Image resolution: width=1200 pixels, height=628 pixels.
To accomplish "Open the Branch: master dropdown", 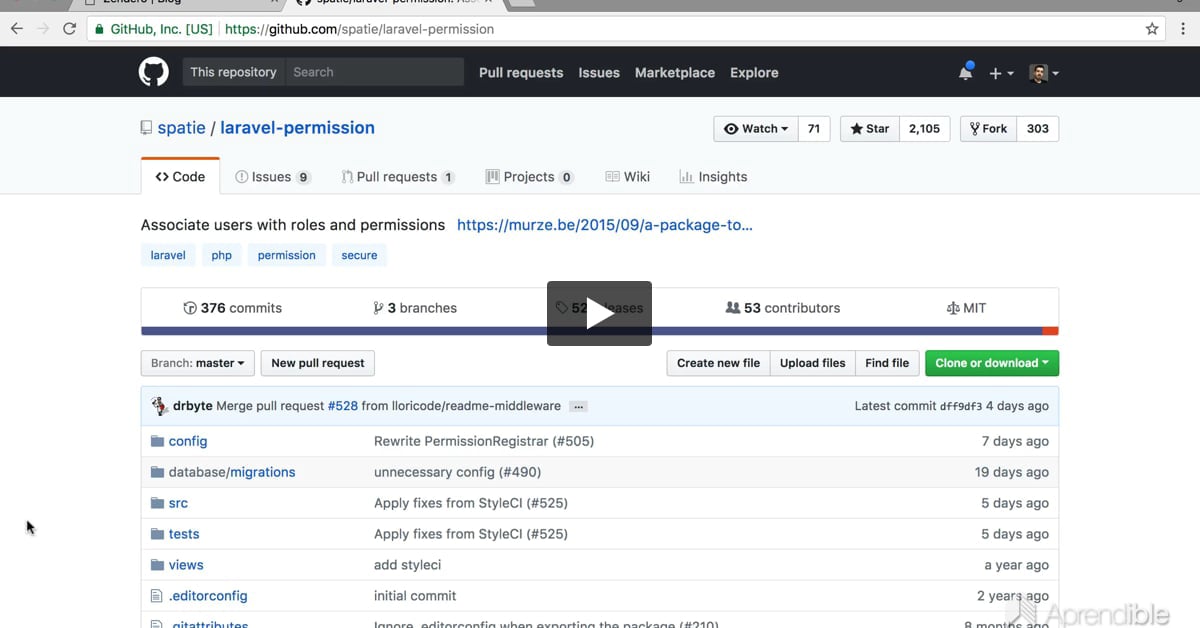I will coord(198,363).
